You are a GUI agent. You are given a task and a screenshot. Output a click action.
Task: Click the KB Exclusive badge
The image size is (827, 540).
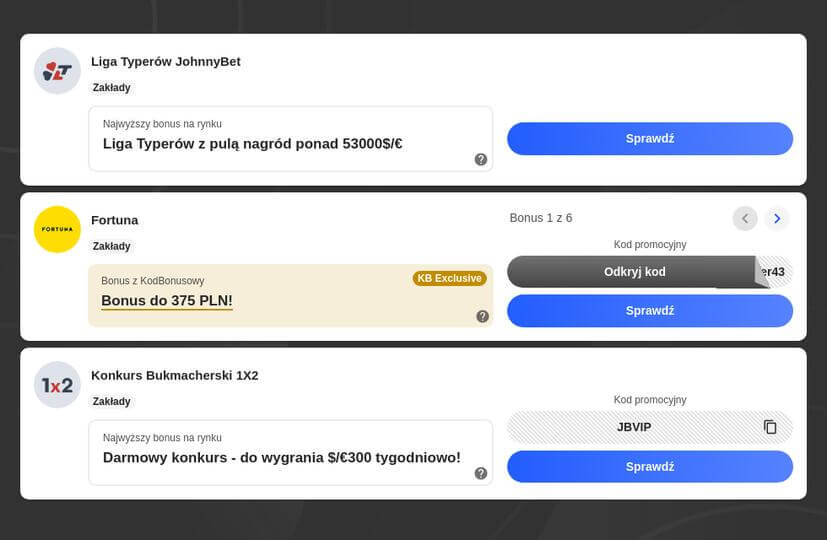click(x=450, y=278)
